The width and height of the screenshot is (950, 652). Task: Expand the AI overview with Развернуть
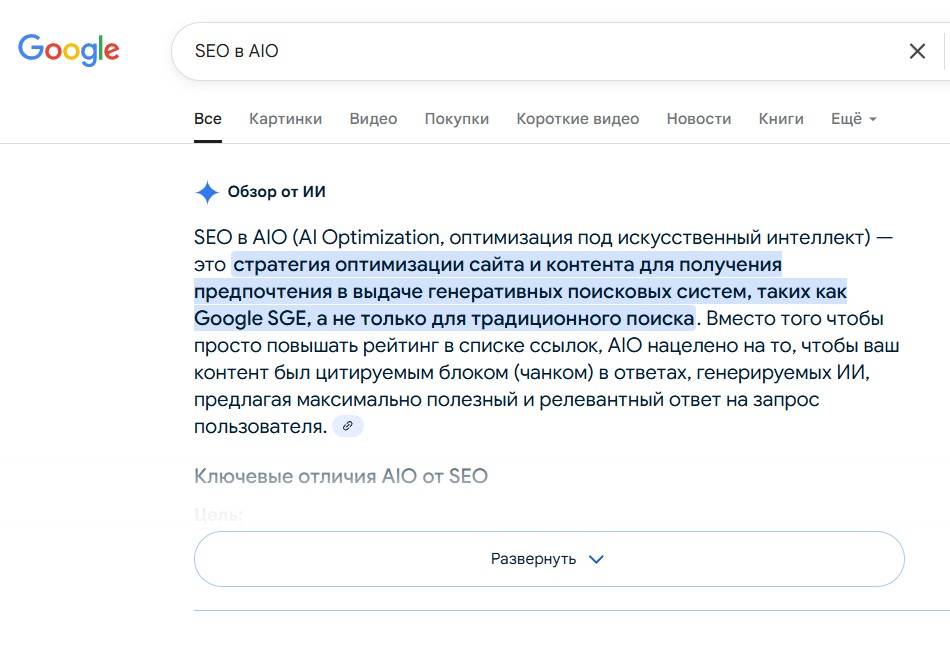tap(549, 559)
